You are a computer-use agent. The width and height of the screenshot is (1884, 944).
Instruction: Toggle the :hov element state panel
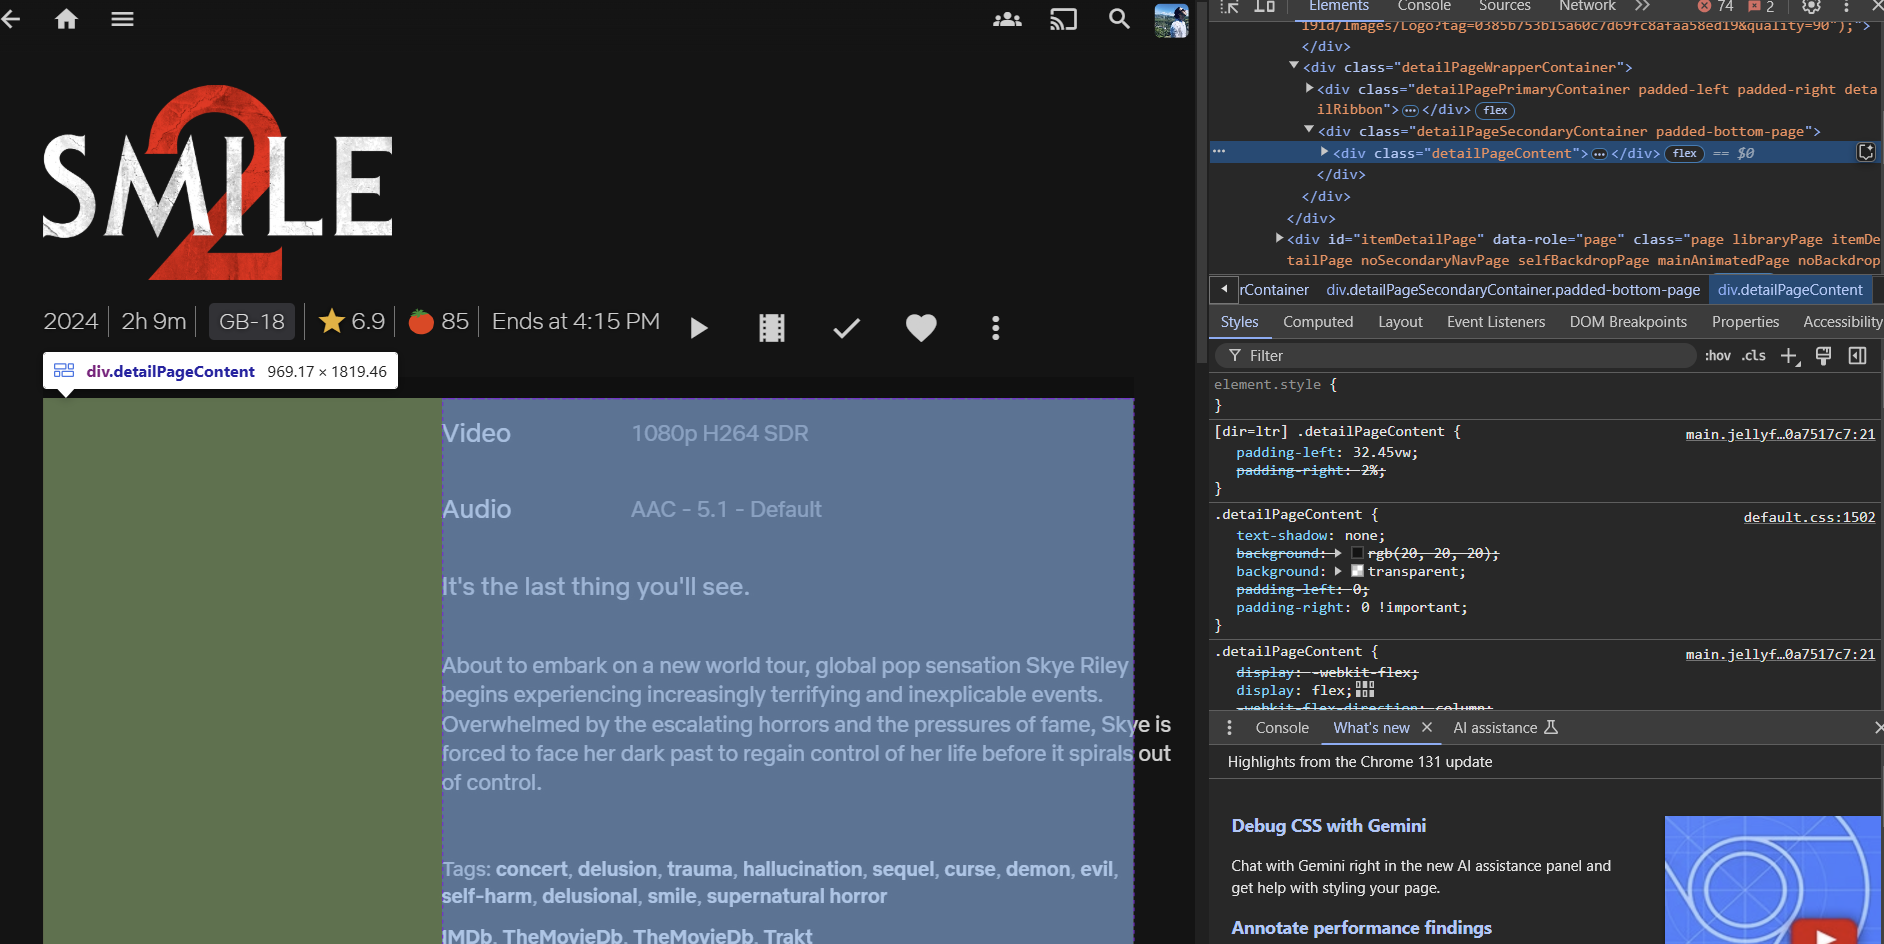(1717, 356)
